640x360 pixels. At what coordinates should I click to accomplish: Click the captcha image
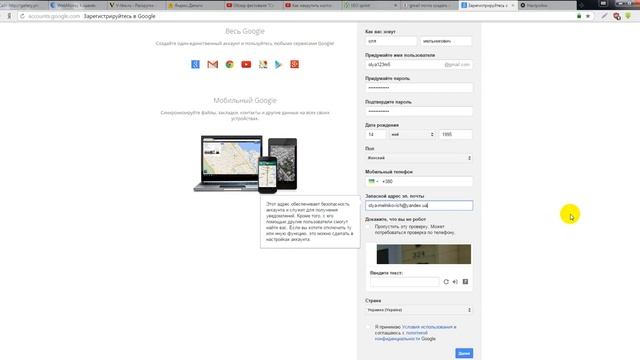coord(424,254)
